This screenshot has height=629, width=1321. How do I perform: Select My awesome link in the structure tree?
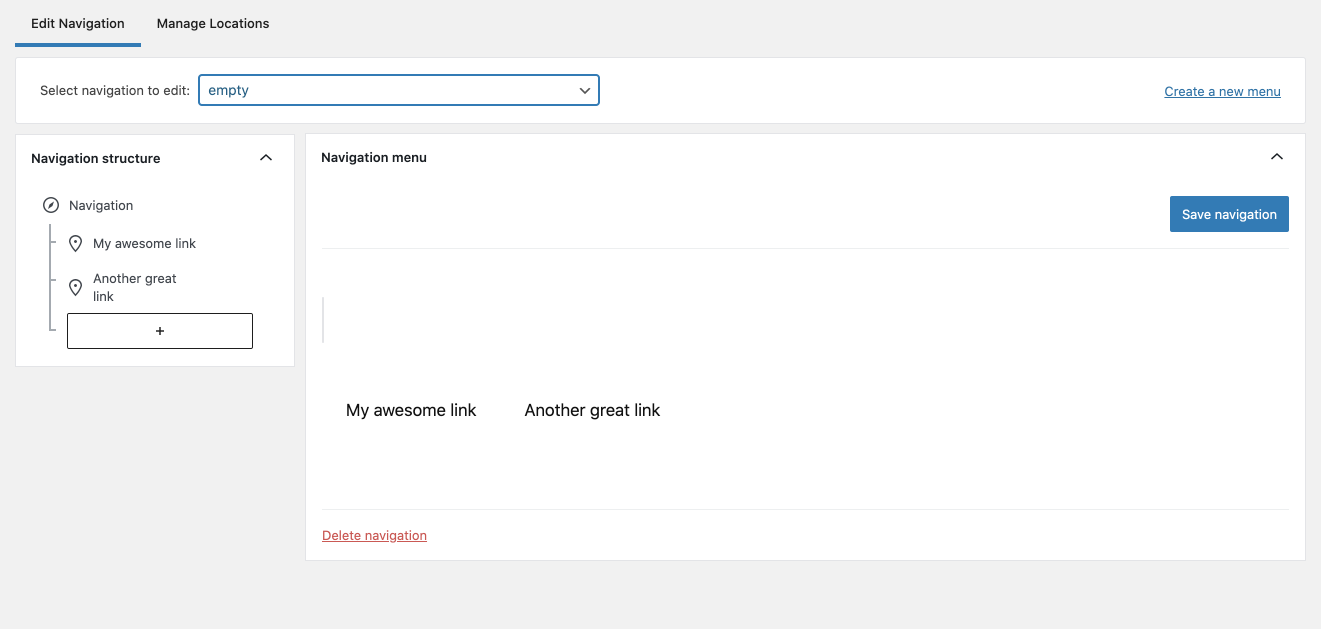[144, 243]
